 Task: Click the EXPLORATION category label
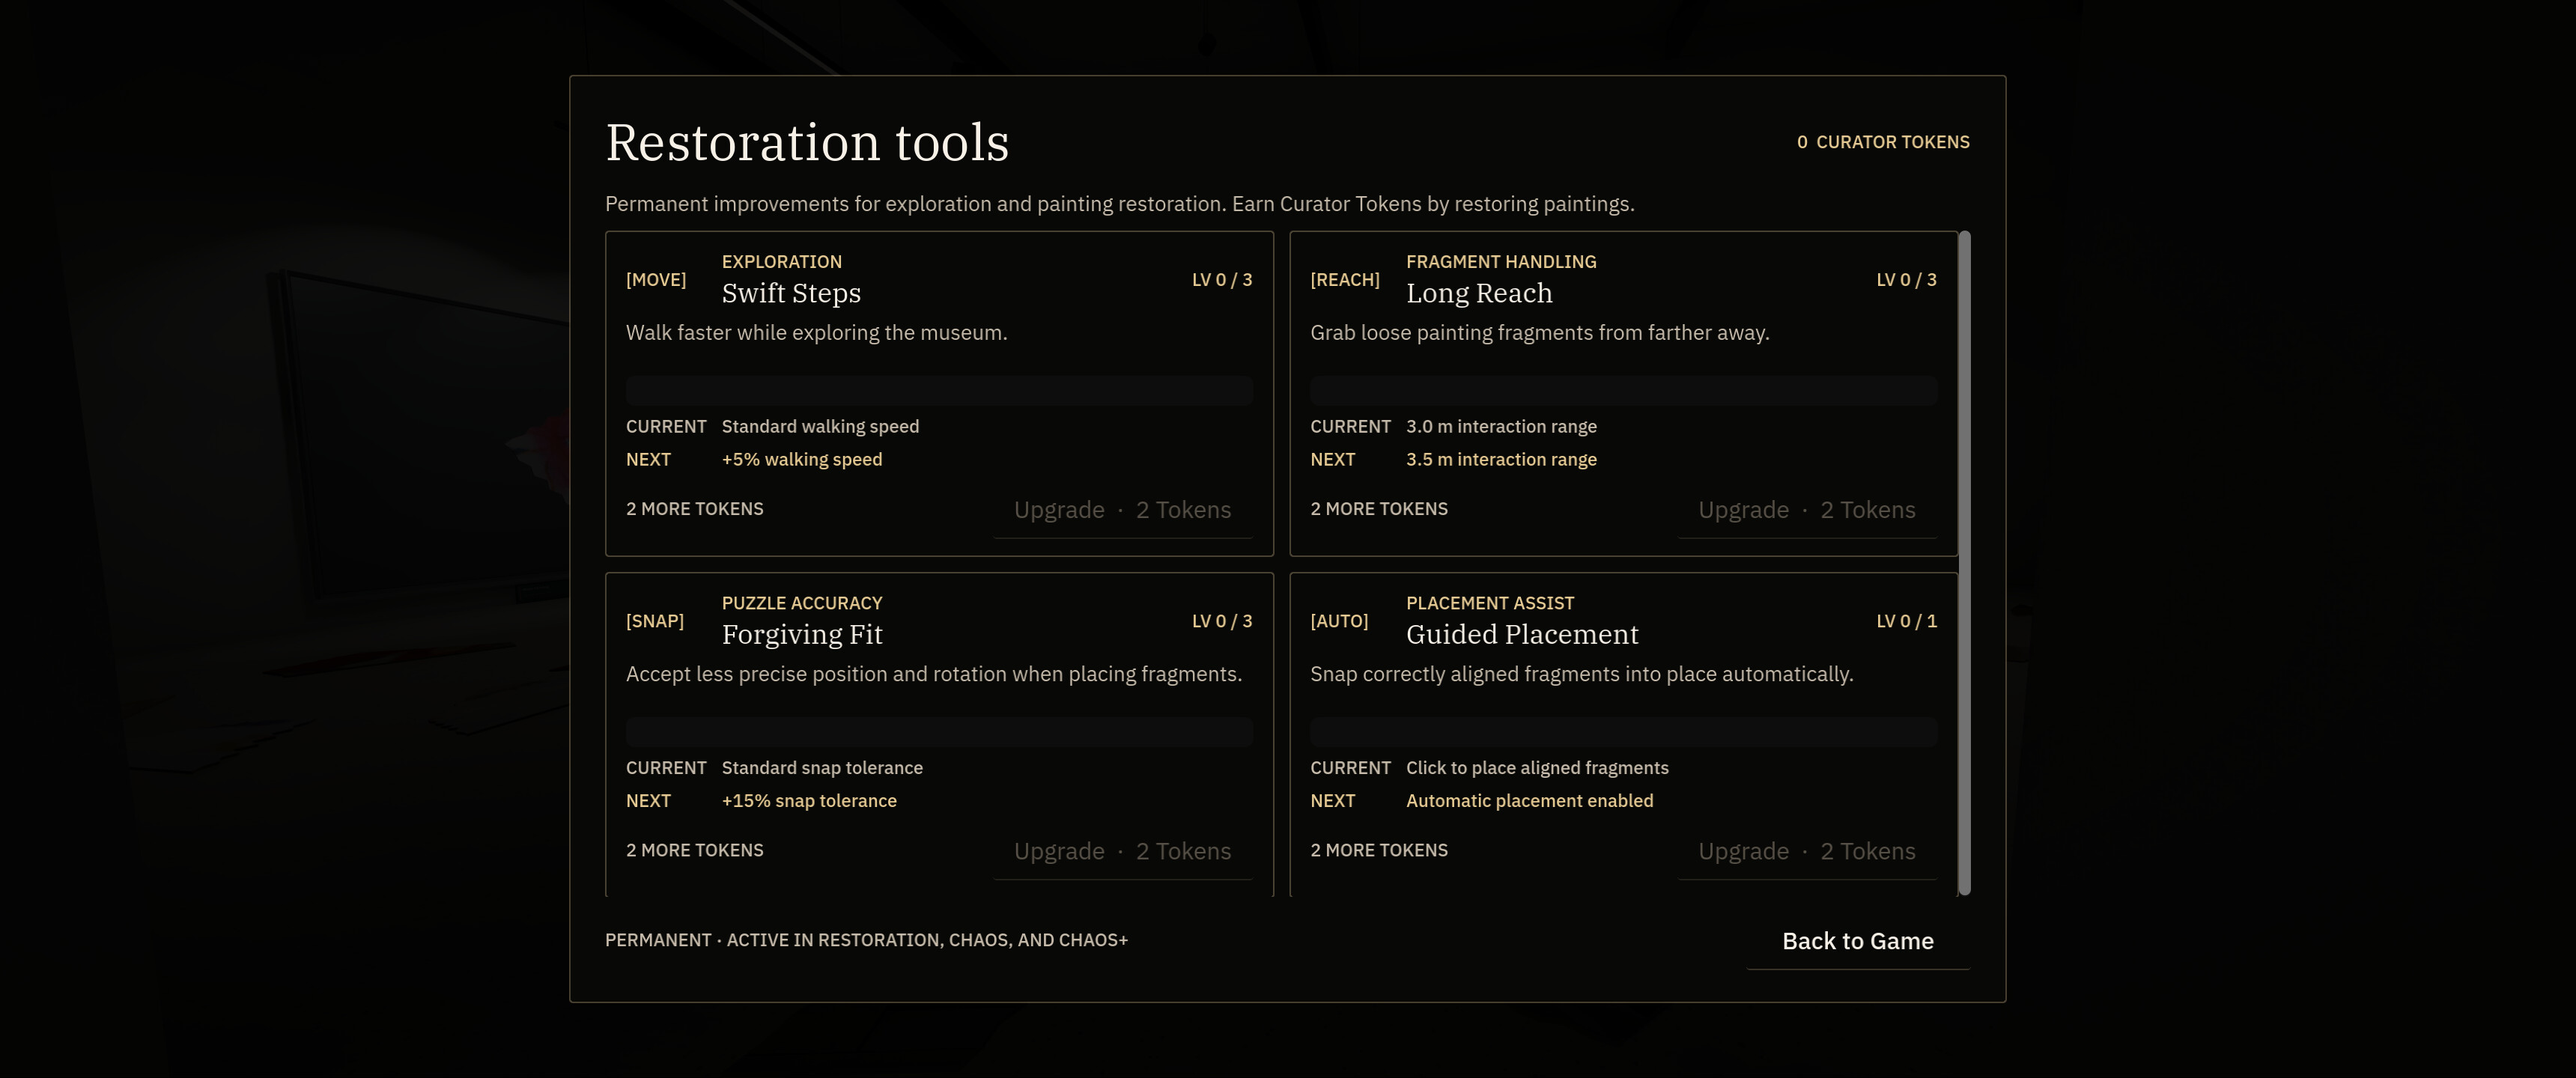[x=782, y=262]
